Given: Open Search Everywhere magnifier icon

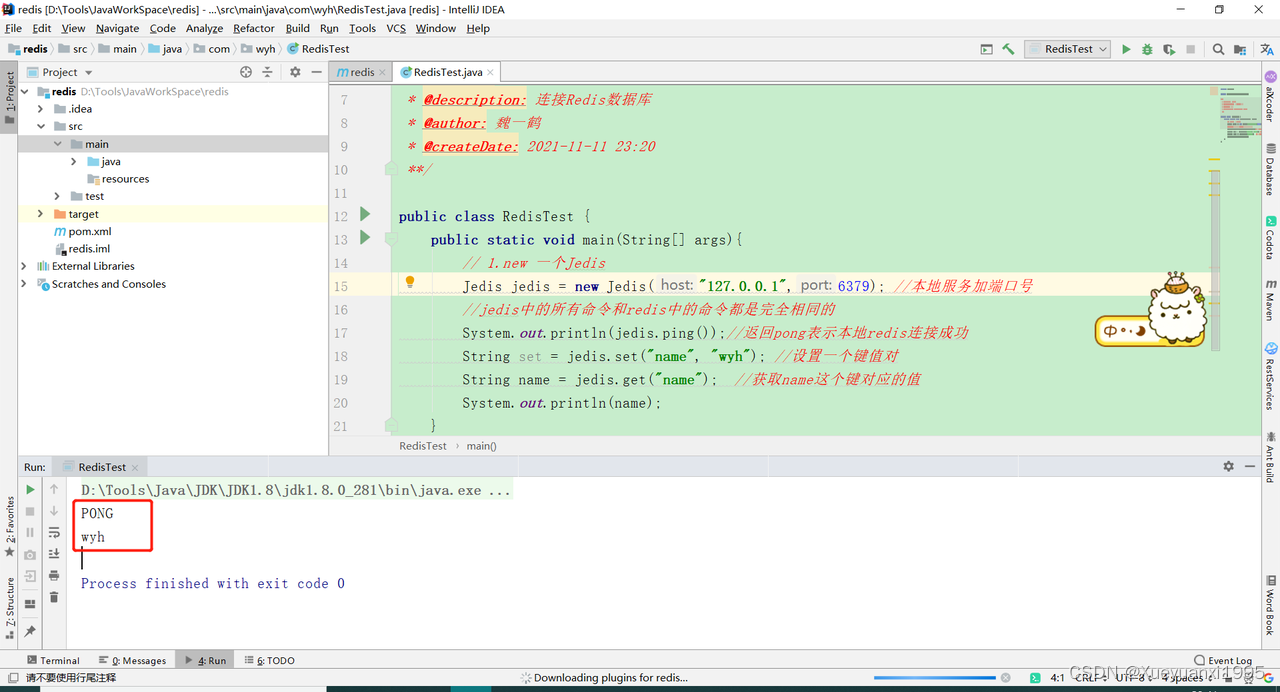Looking at the screenshot, I should (x=1218, y=47).
